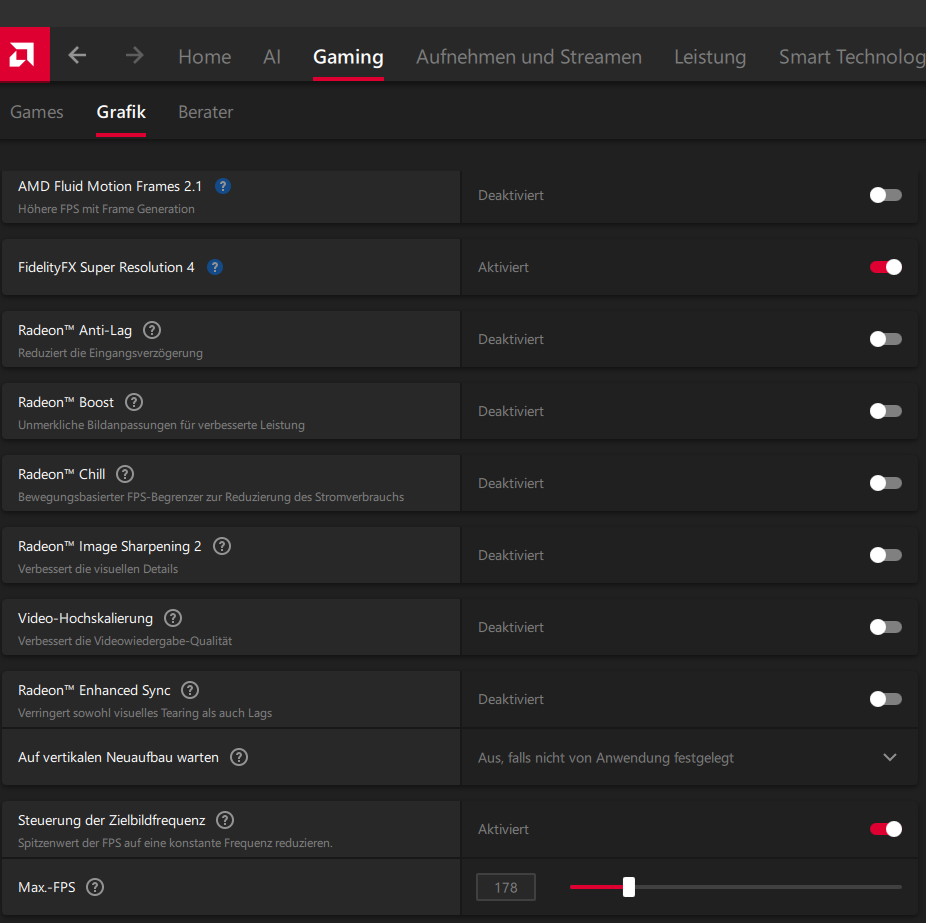Show help for Max.-FPS
The image size is (926, 923).
pyautogui.click(x=95, y=887)
